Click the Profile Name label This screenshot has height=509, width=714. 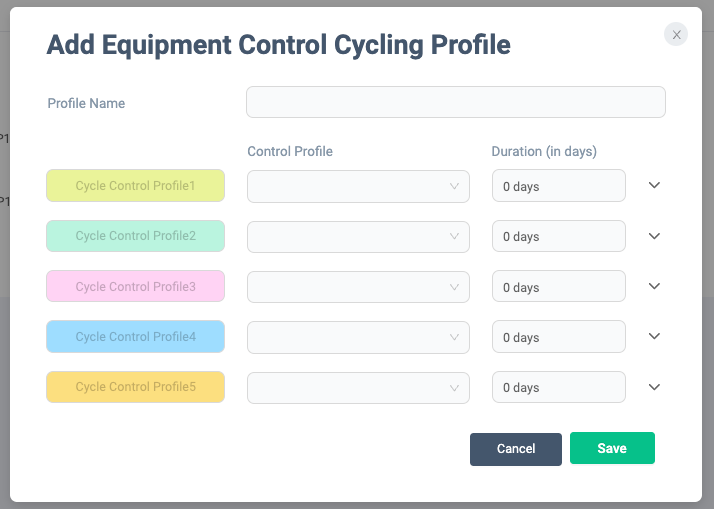[86, 103]
